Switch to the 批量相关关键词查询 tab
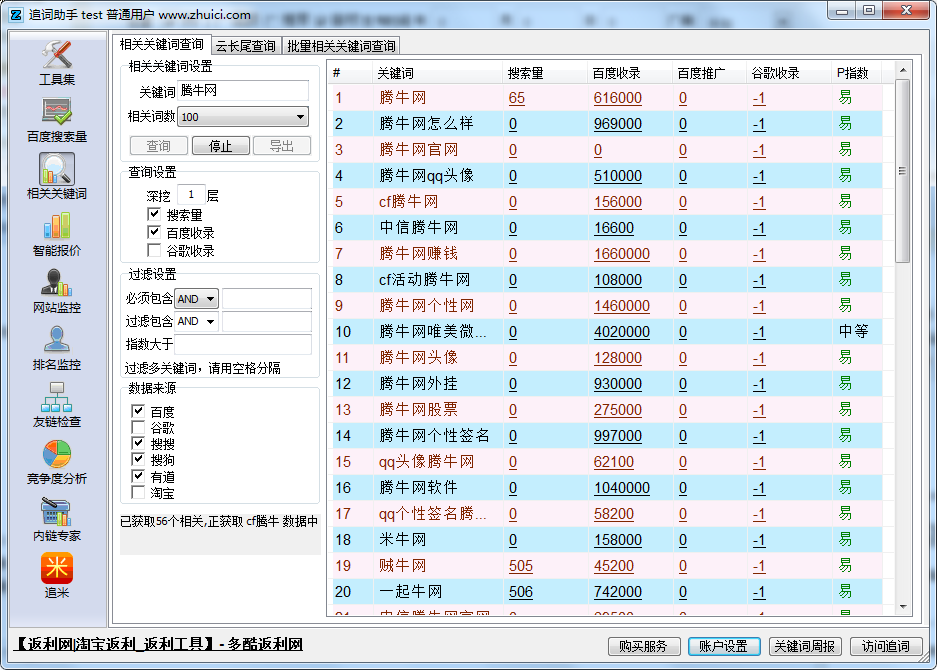Image resolution: width=937 pixels, height=670 pixels. pyautogui.click(x=341, y=46)
